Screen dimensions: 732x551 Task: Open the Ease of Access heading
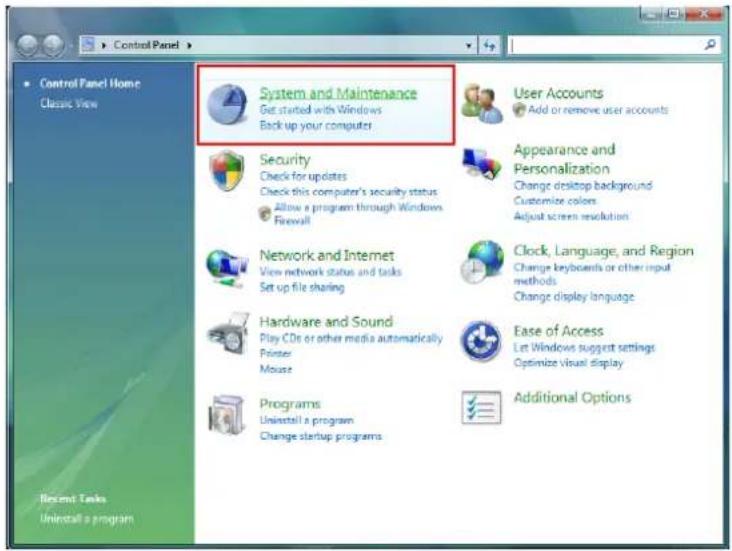click(558, 331)
